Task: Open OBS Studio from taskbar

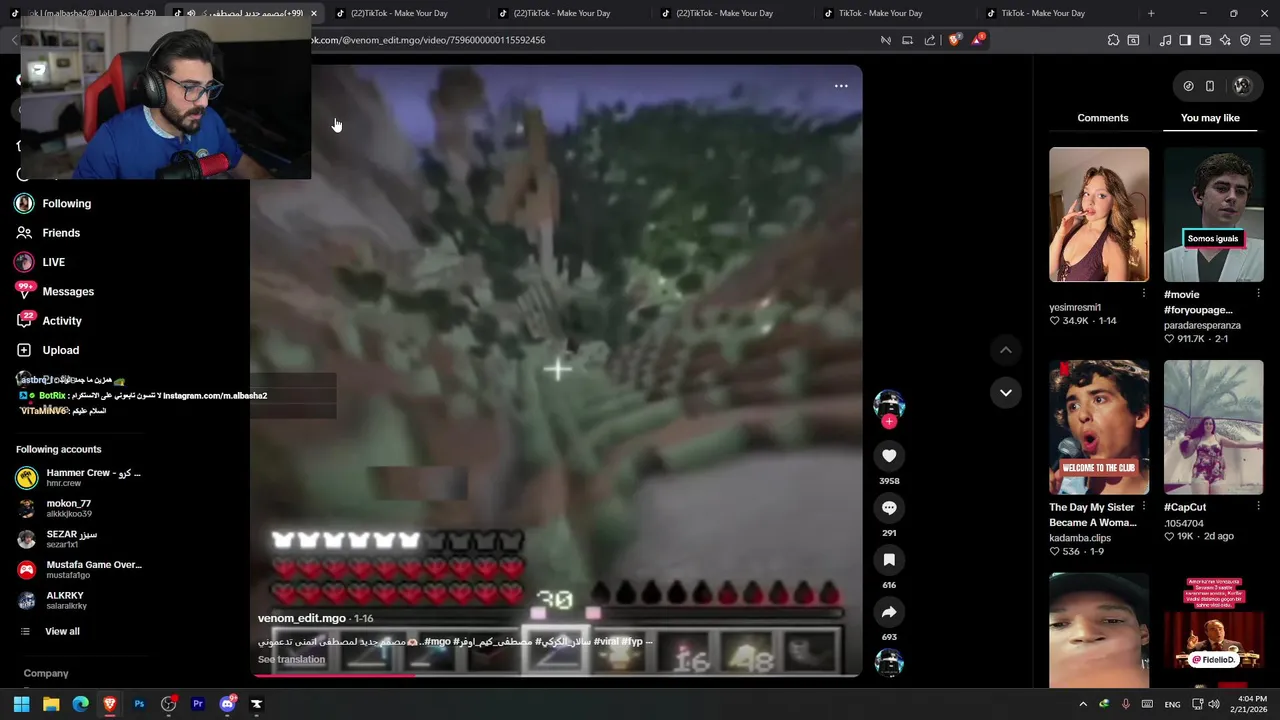Action: point(168,704)
